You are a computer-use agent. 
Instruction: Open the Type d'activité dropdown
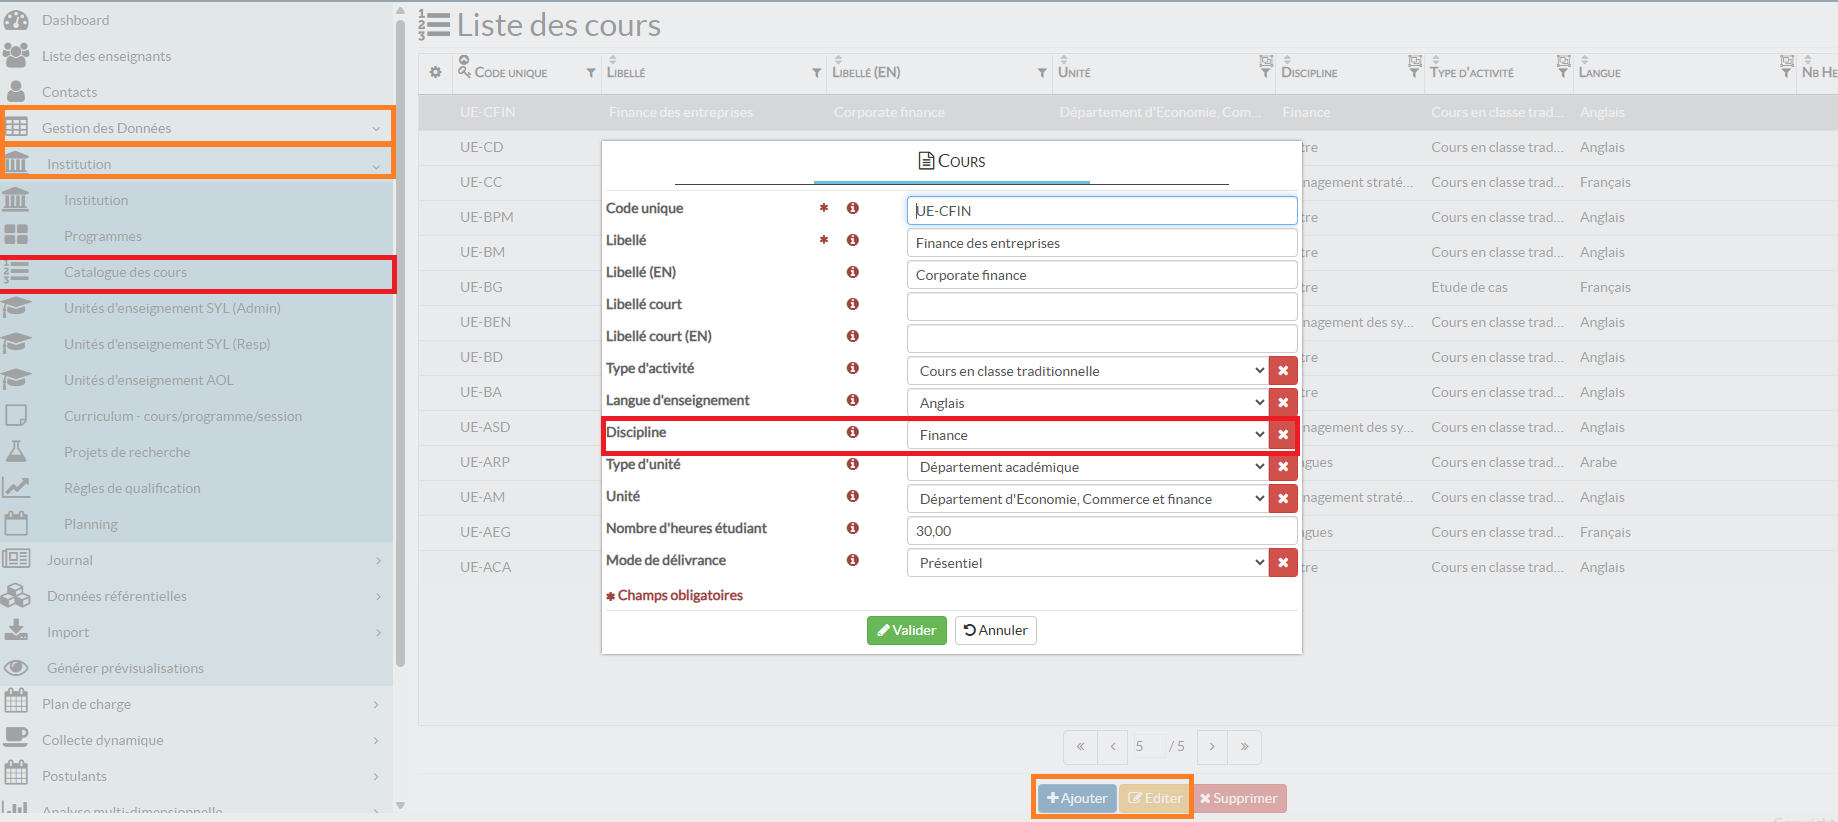click(1087, 371)
